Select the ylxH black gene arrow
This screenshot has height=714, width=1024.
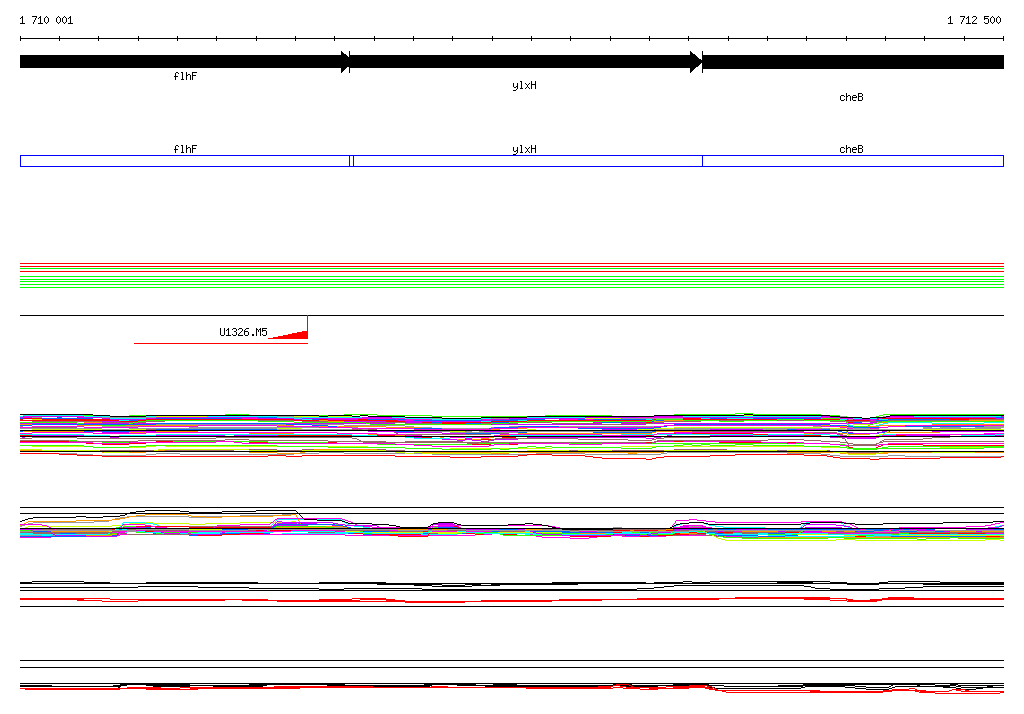[520, 62]
